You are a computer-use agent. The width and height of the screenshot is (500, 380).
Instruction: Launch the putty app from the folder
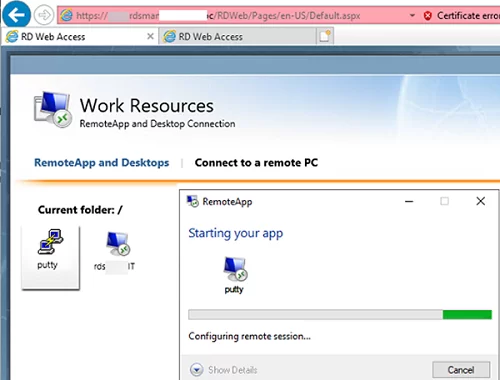[x=51, y=257]
